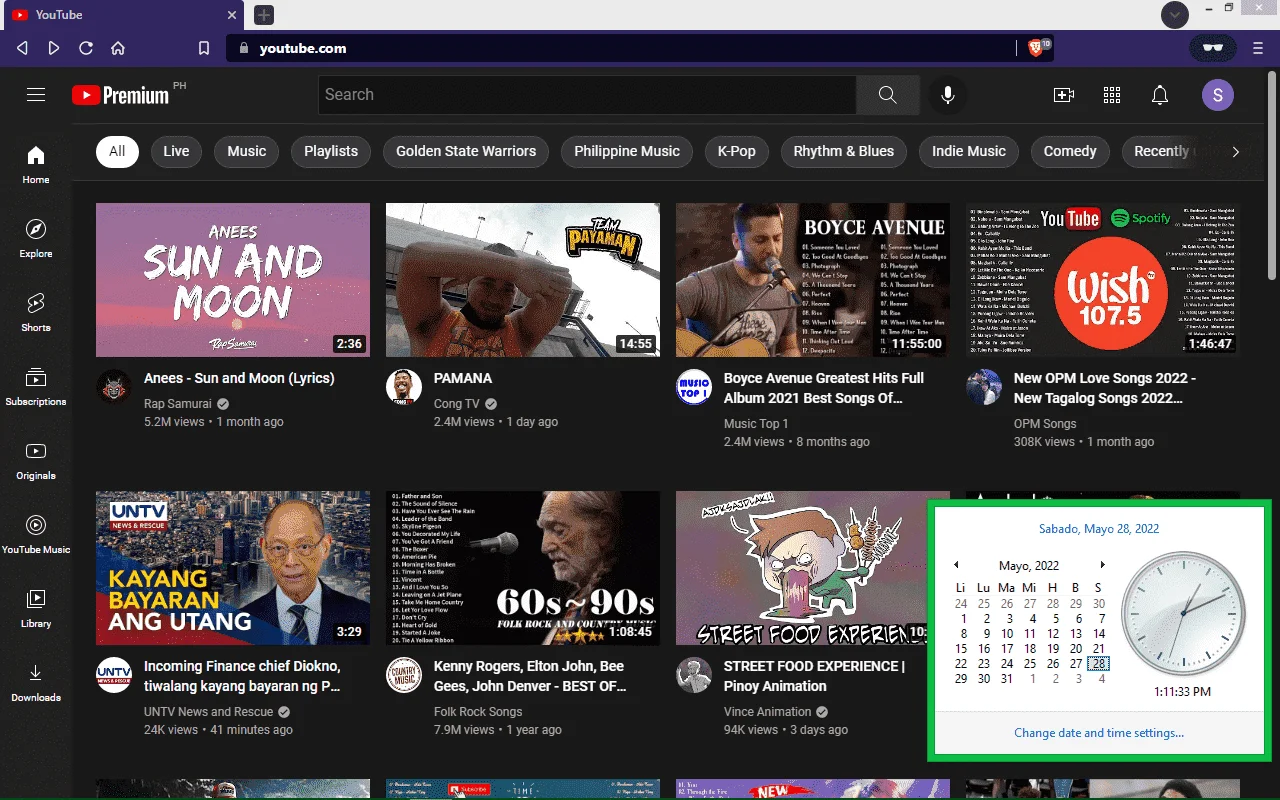Viewport: 1280px width, 800px height.
Task: Select the Philippine Music category chip
Action: pyautogui.click(x=627, y=151)
